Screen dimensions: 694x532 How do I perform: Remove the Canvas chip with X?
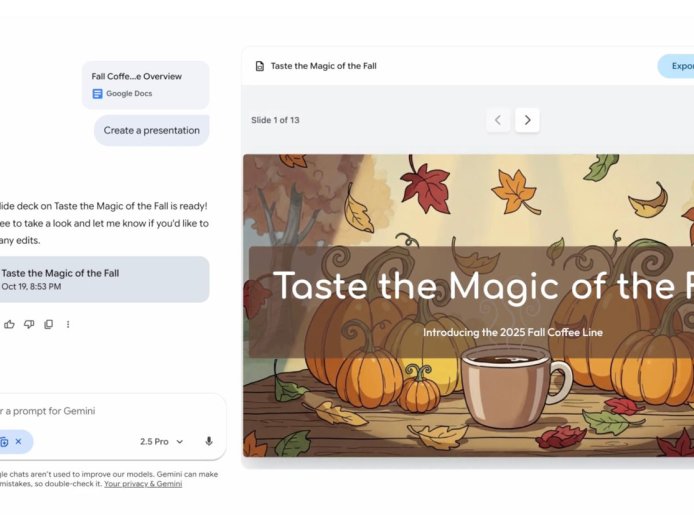coord(18,441)
